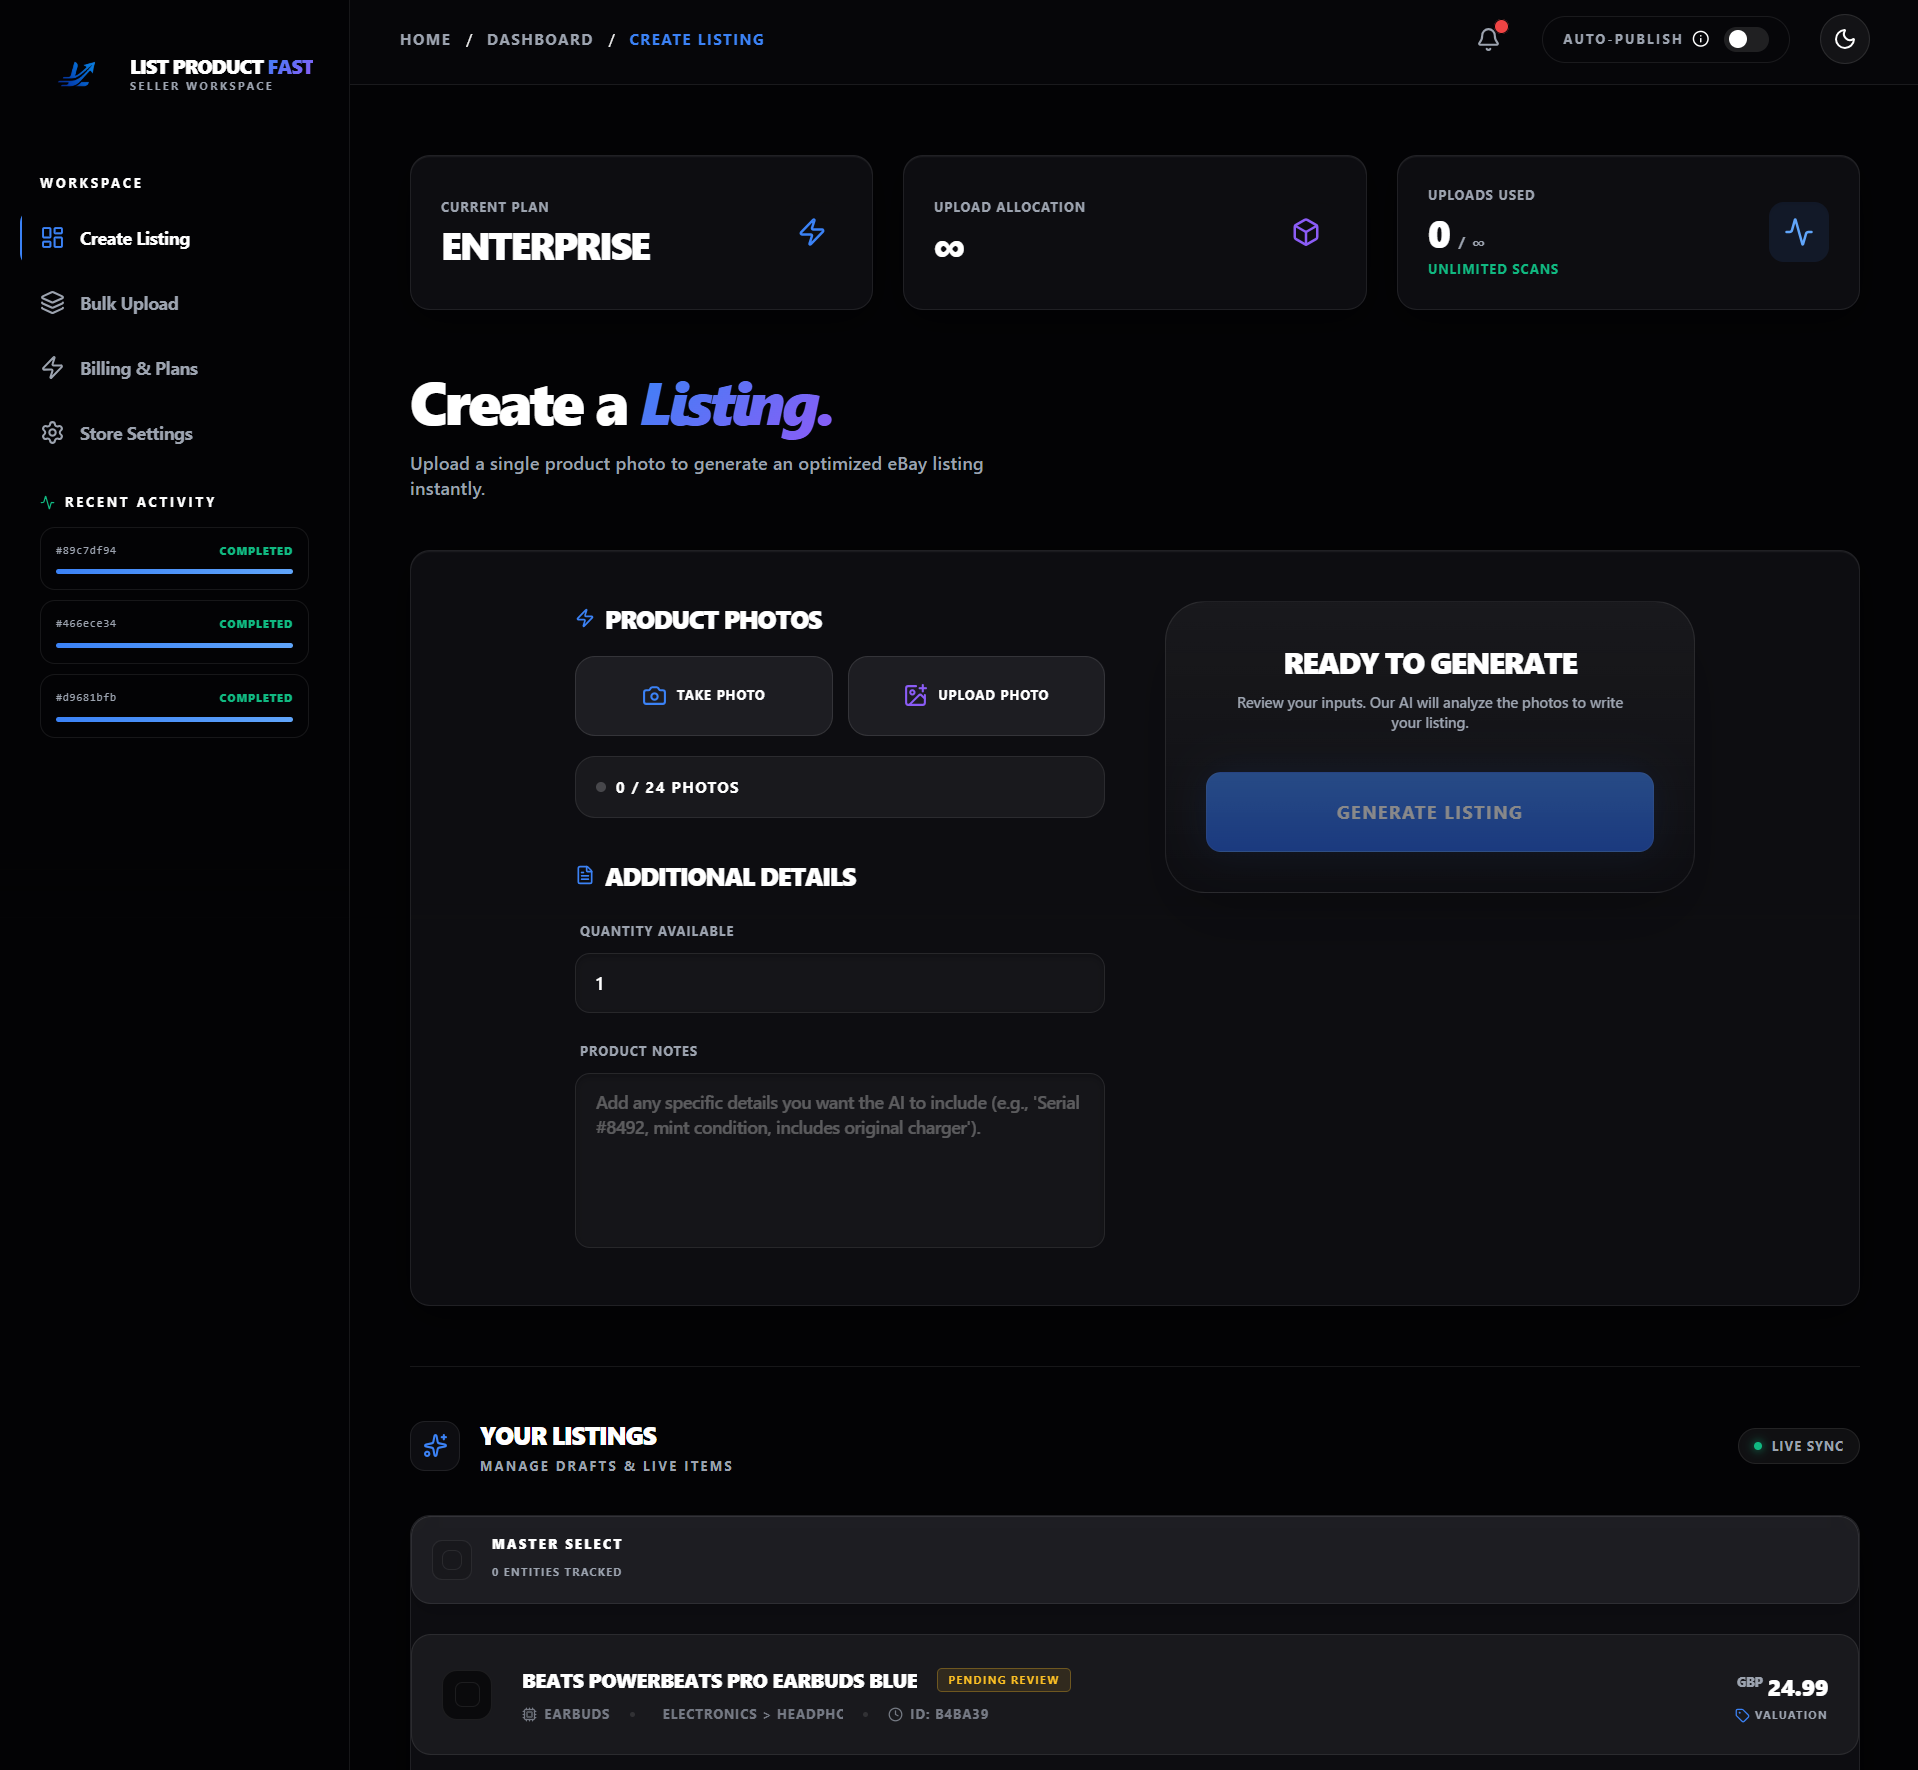Click the Upload Allocation cube icon
This screenshot has width=1918, height=1770.
(x=1307, y=232)
